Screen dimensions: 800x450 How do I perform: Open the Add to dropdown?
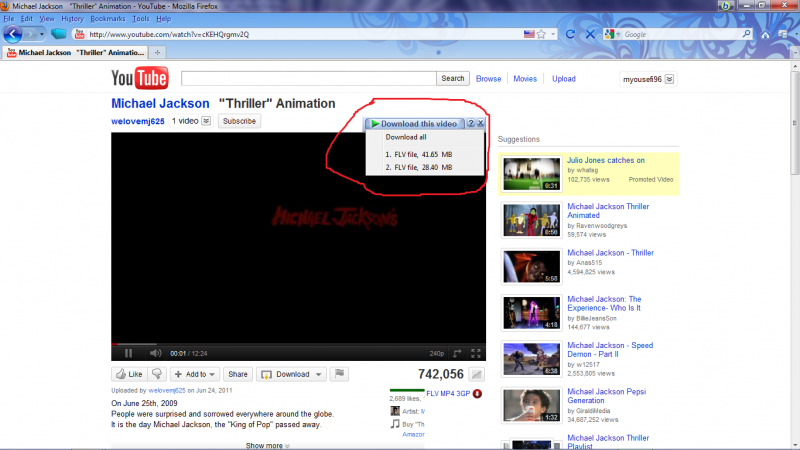point(194,374)
